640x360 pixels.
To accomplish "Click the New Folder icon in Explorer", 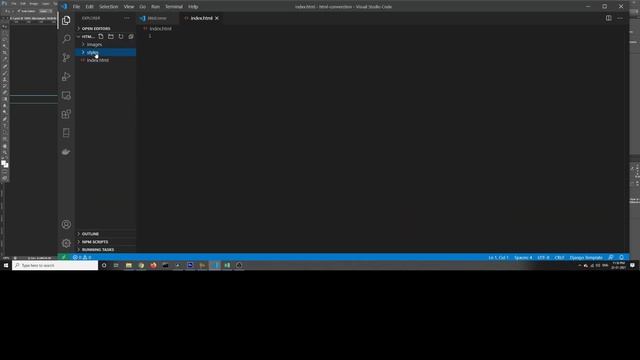I will (x=111, y=36).
